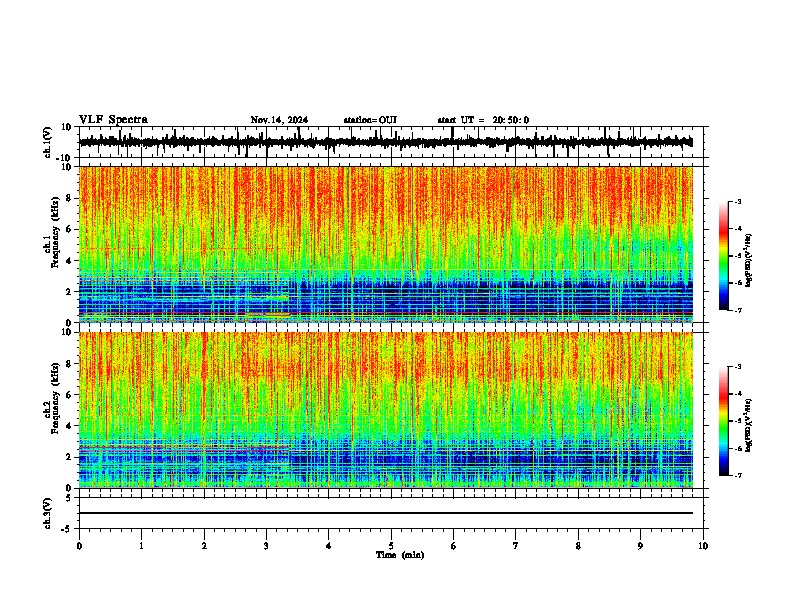792x612 pixels.
Task: Click time axis tick label '10'
Action: (x=703, y=546)
